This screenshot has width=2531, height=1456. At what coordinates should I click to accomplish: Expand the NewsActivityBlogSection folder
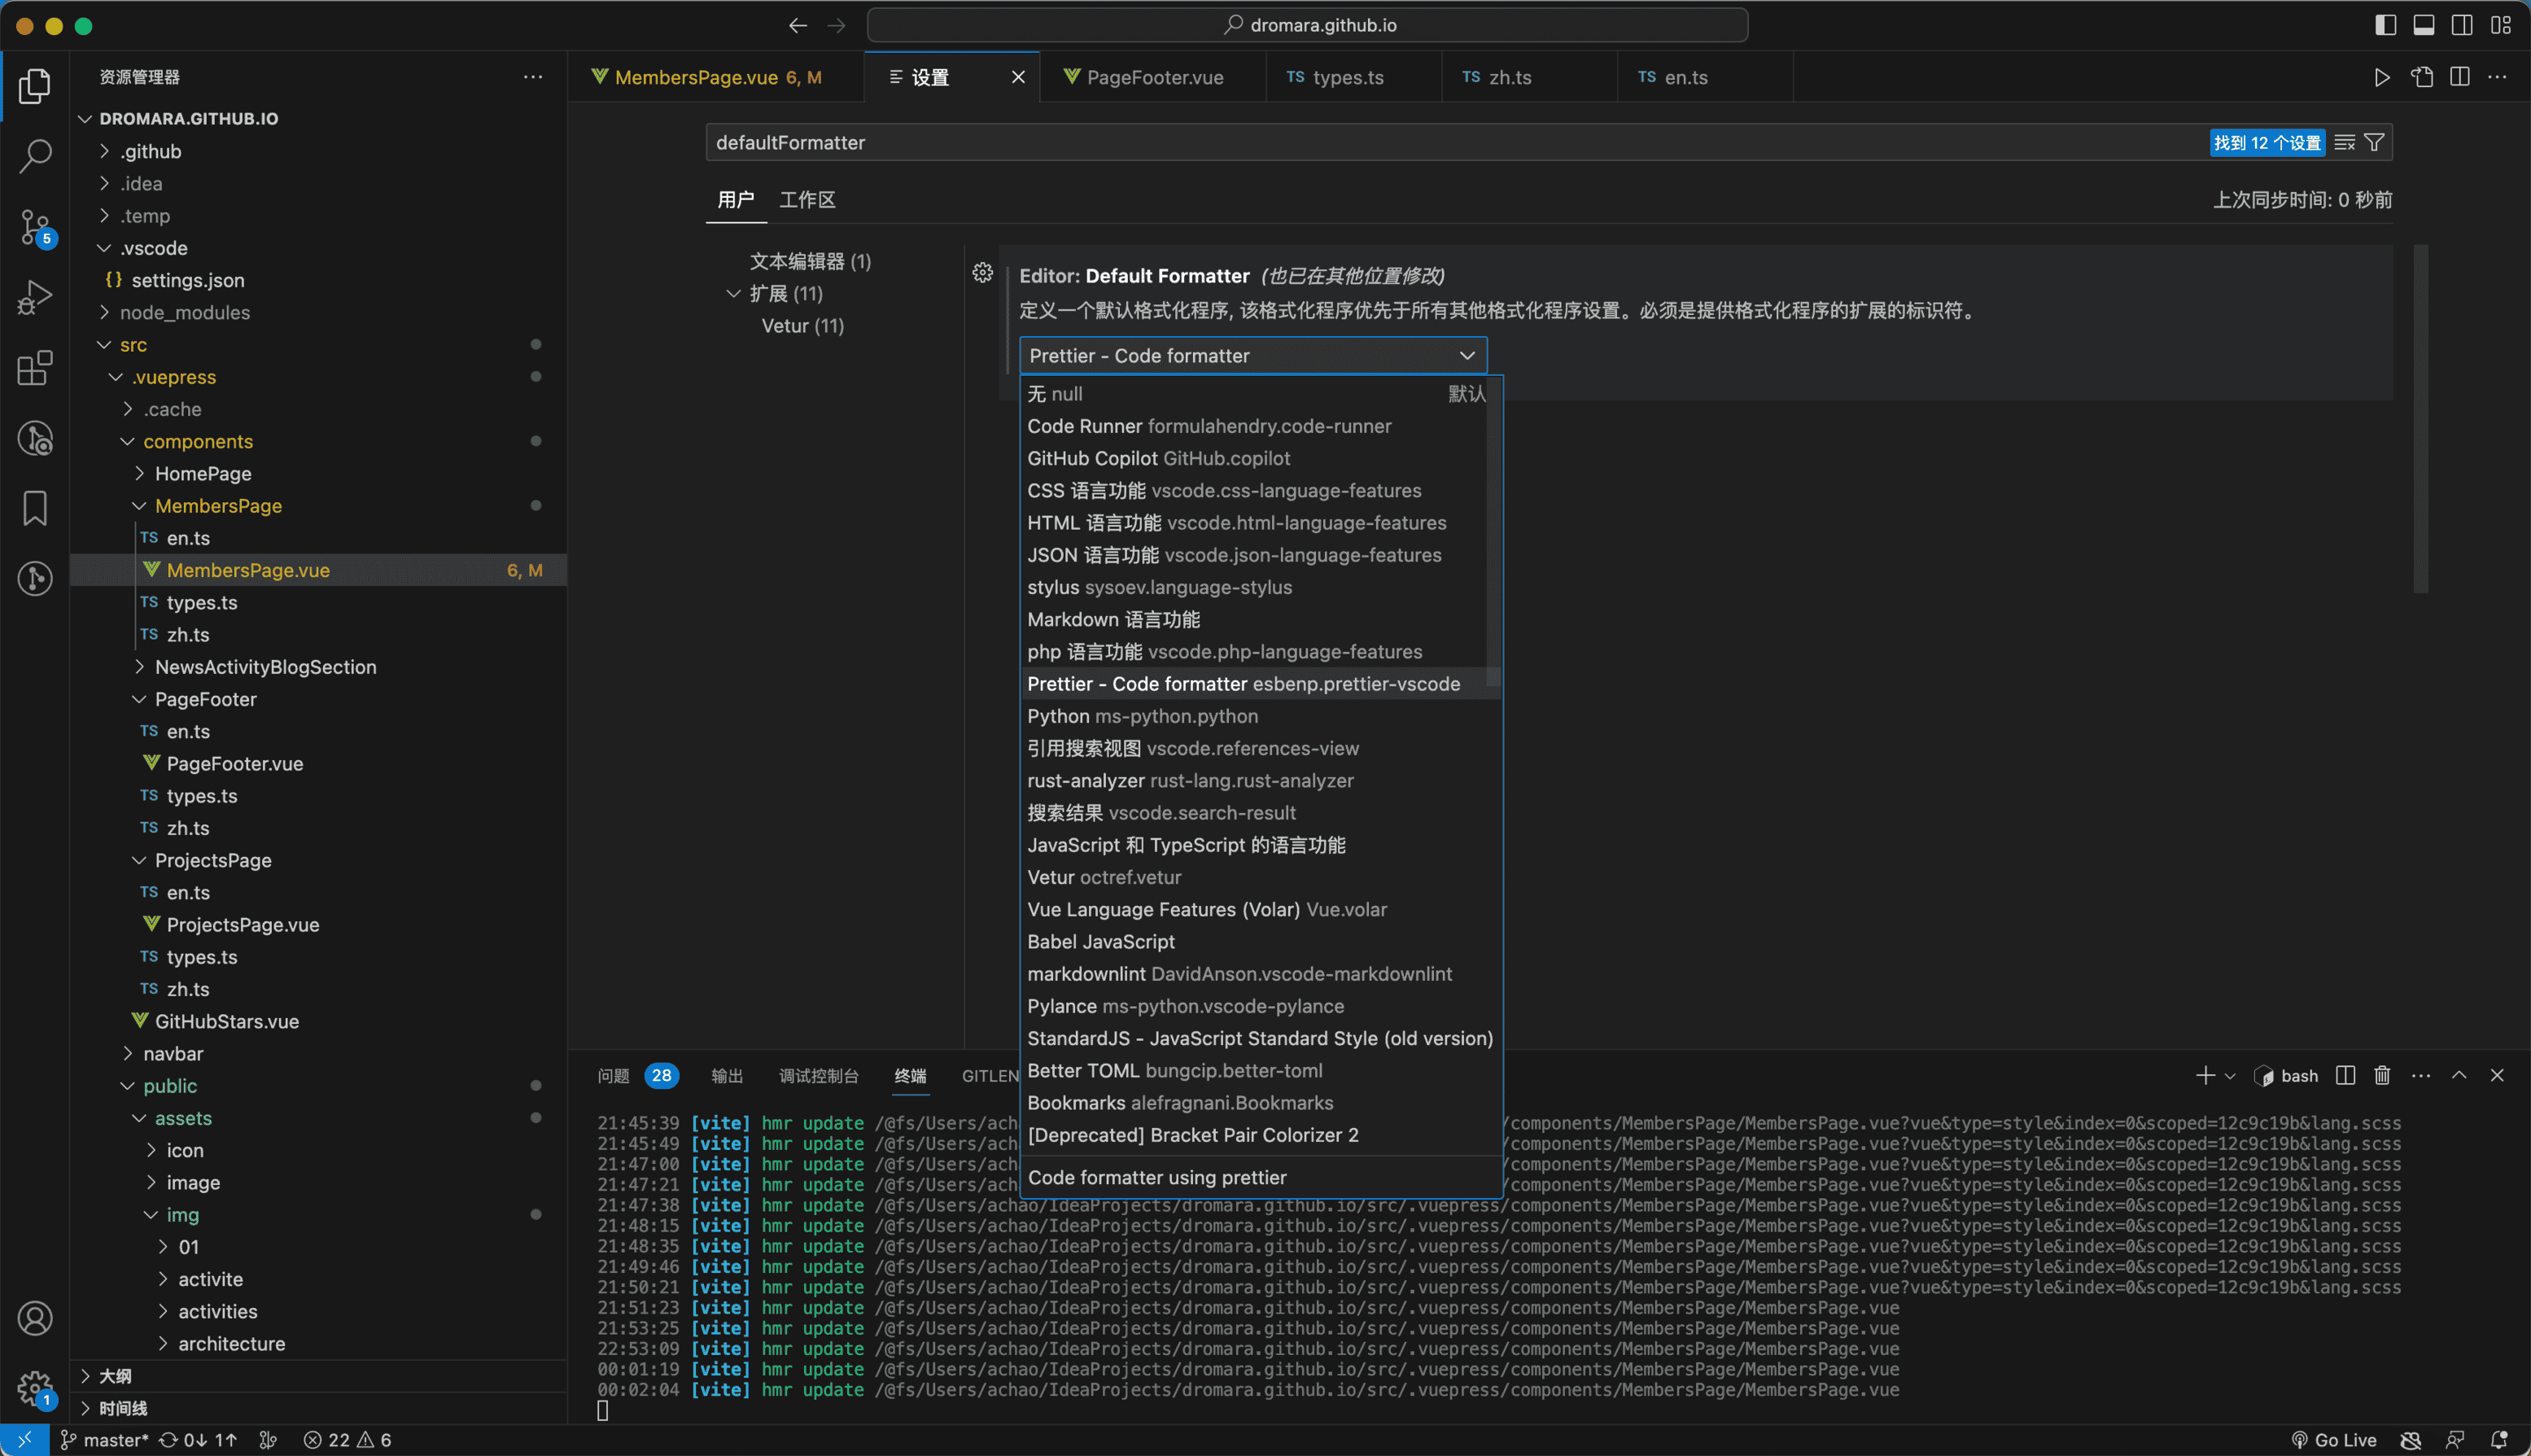tap(264, 667)
